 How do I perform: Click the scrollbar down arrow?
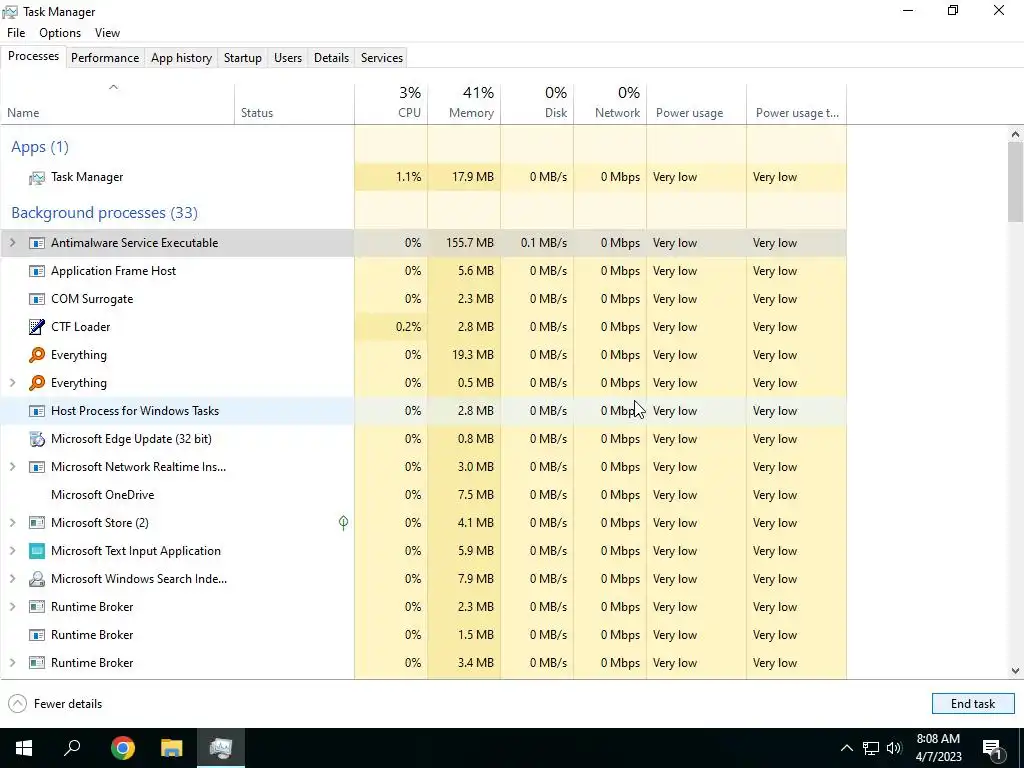(x=1015, y=671)
